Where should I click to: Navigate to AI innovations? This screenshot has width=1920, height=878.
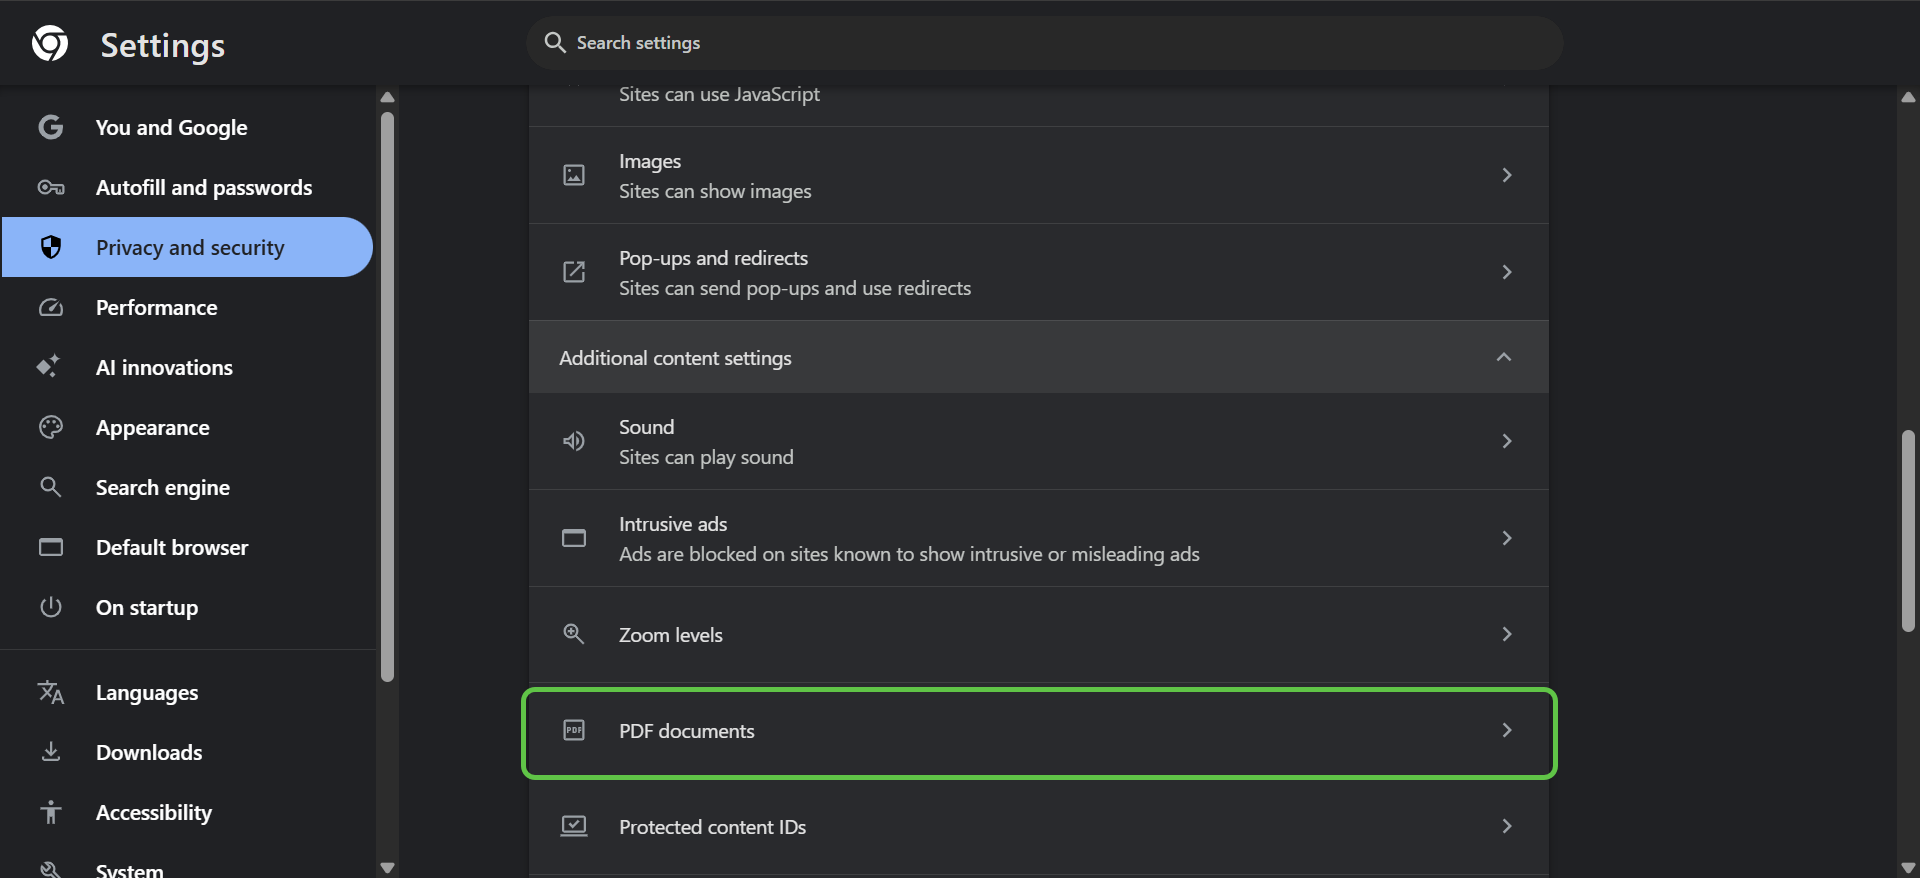pyautogui.click(x=187, y=367)
